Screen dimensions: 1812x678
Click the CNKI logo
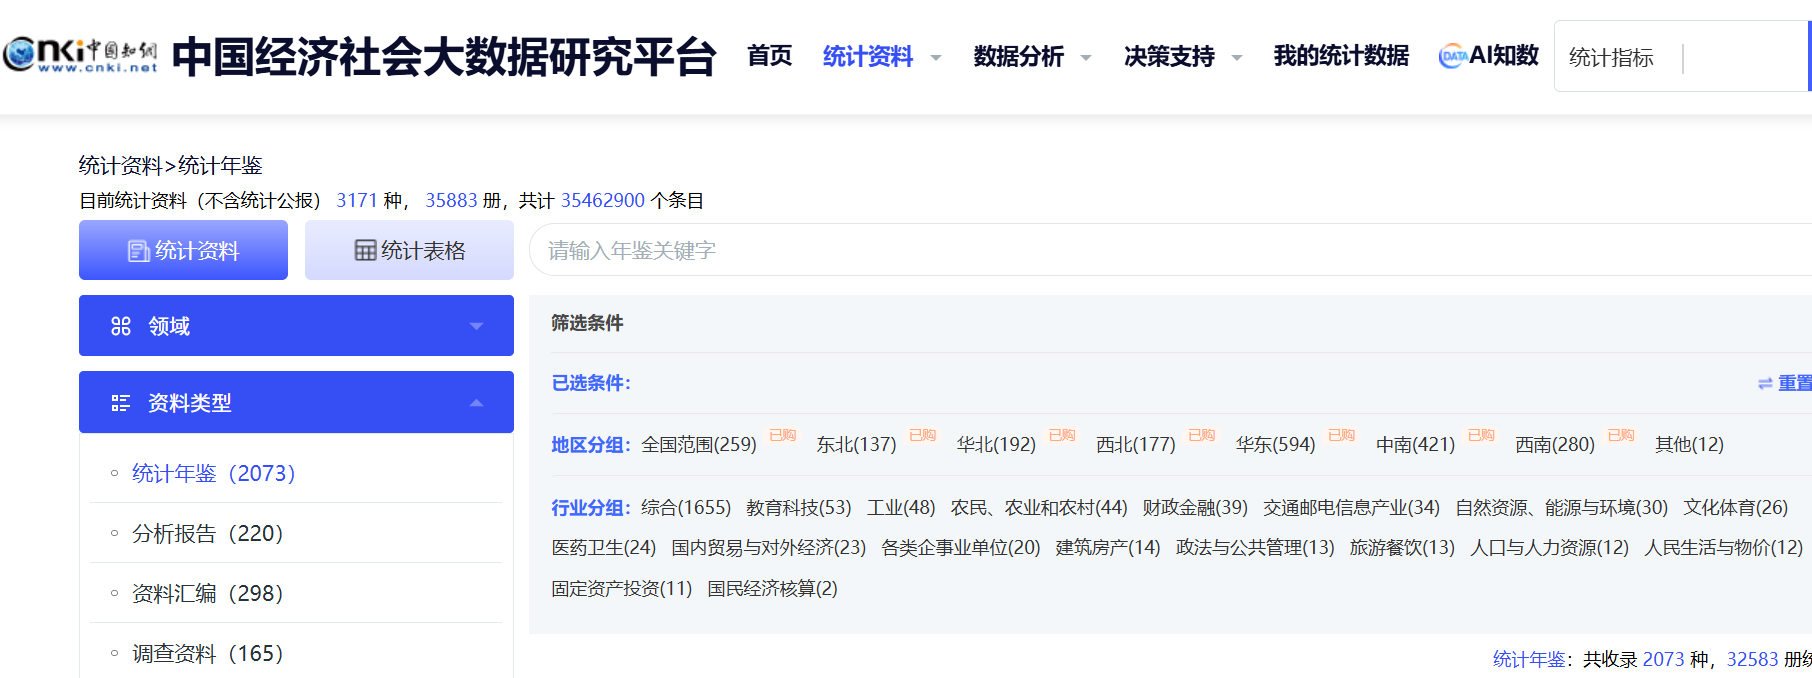point(81,54)
